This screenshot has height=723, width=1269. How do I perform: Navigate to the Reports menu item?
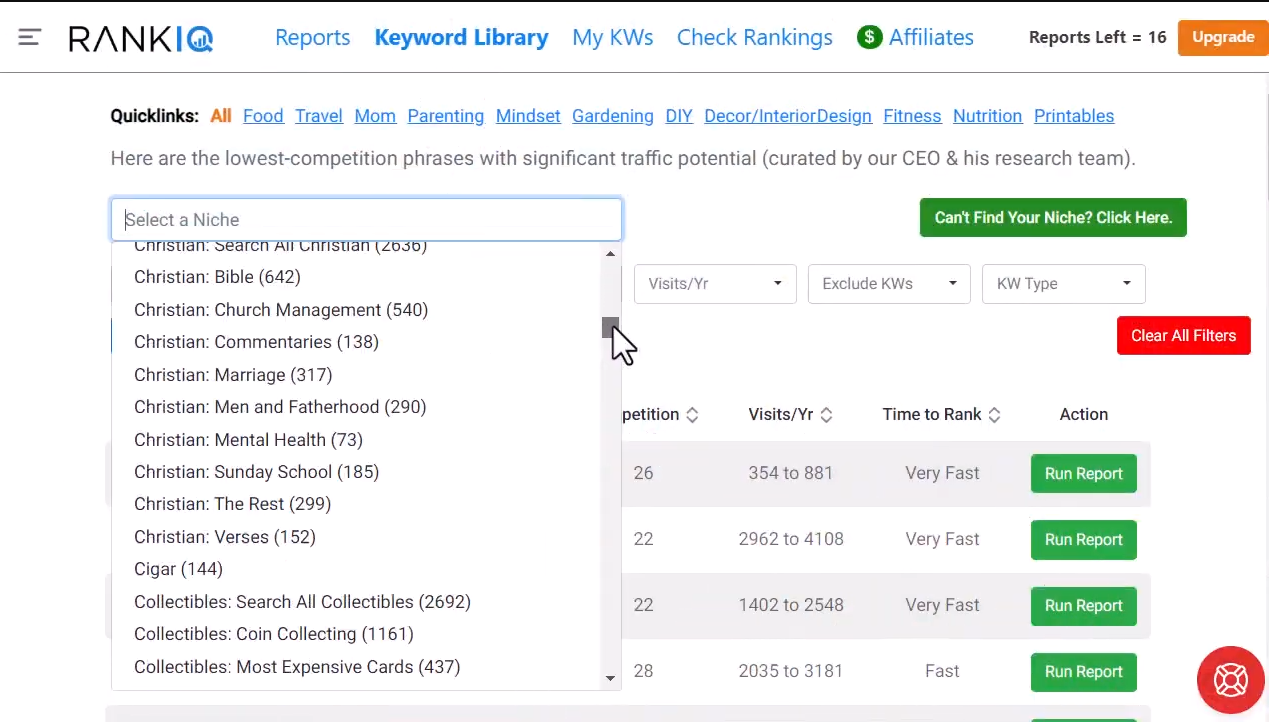coord(312,37)
